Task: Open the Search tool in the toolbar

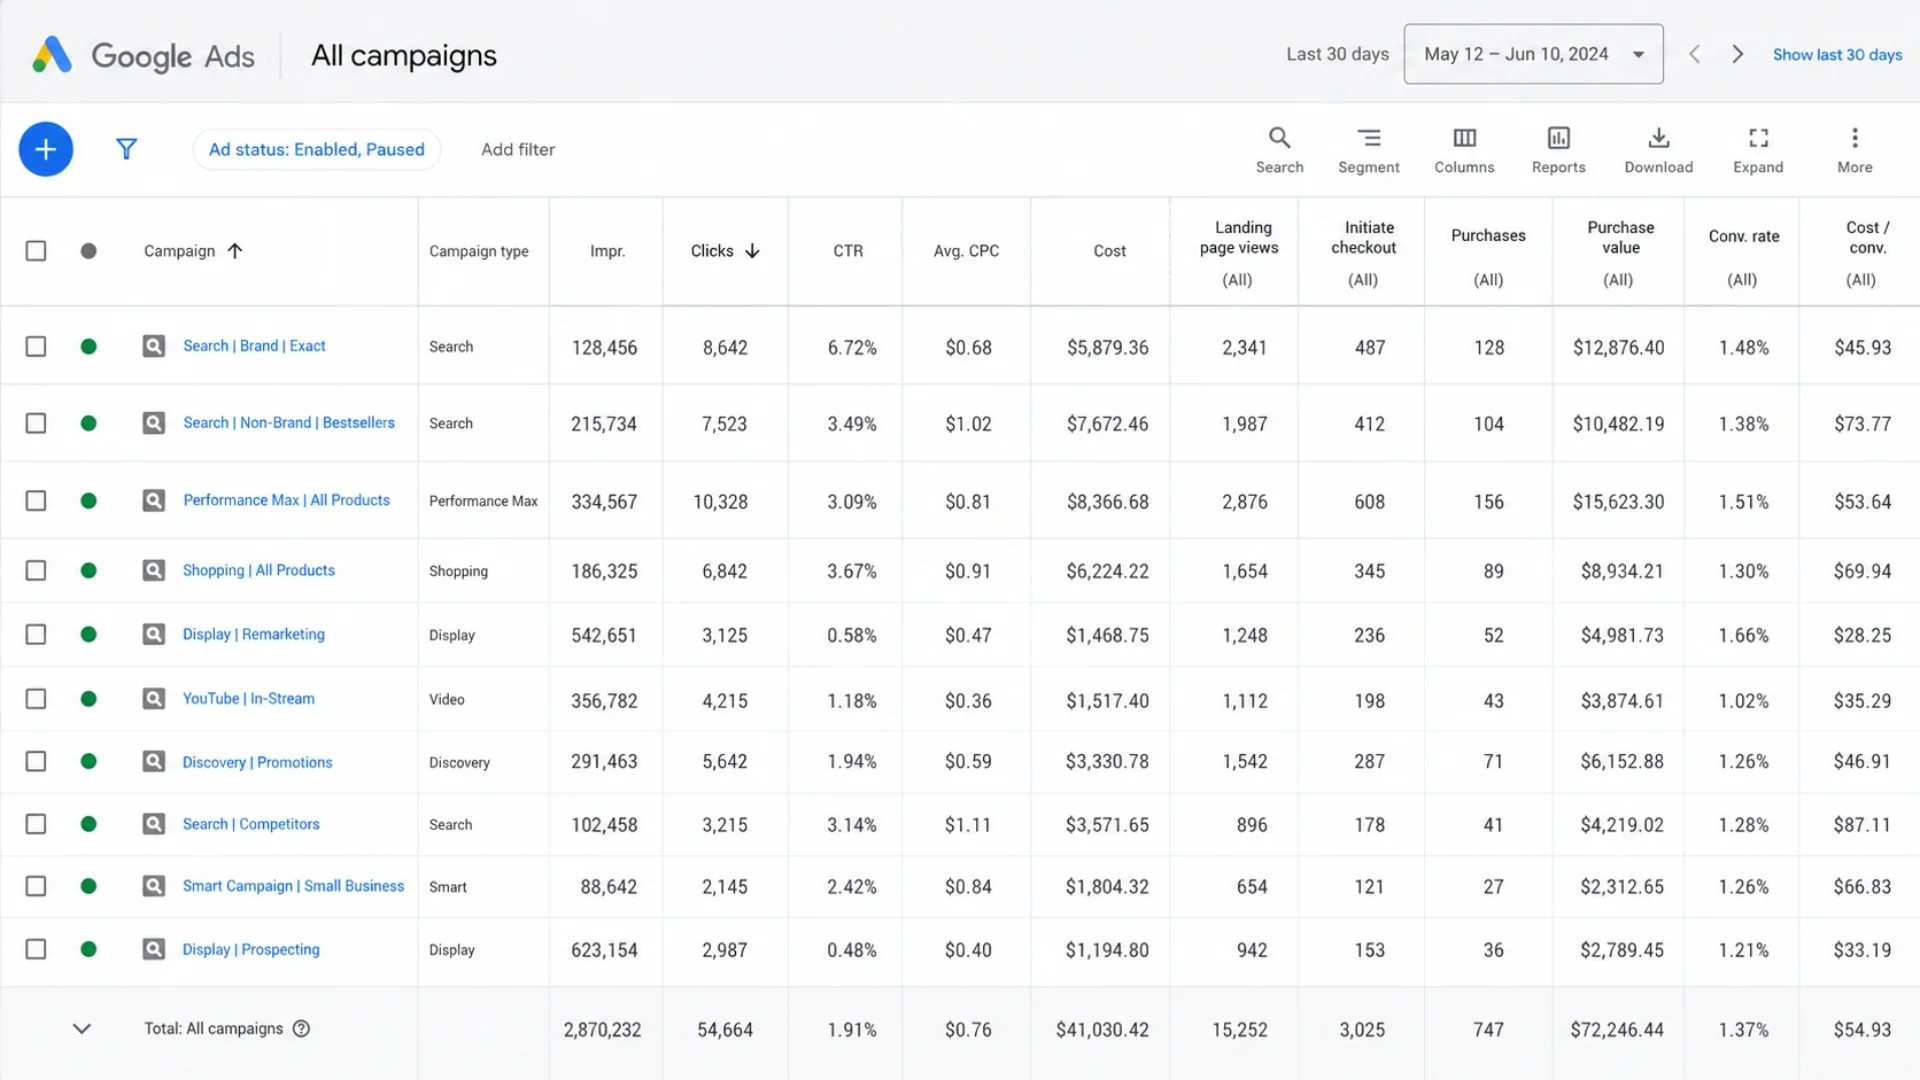Action: (x=1279, y=150)
